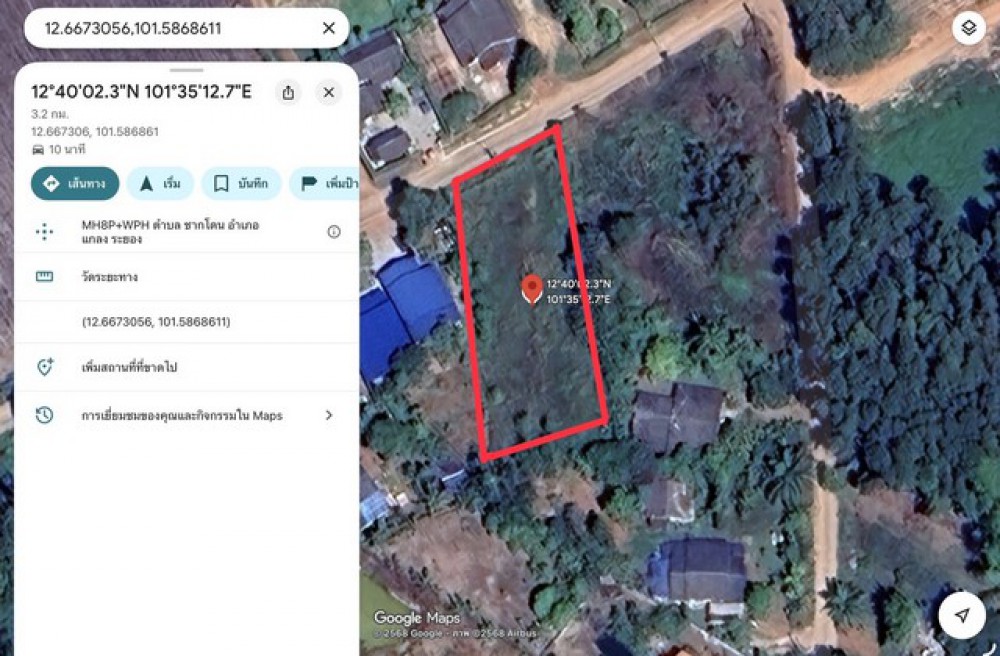Open the plus code info icon
This screenshot has height=656, width=1000.
point(334,232)
